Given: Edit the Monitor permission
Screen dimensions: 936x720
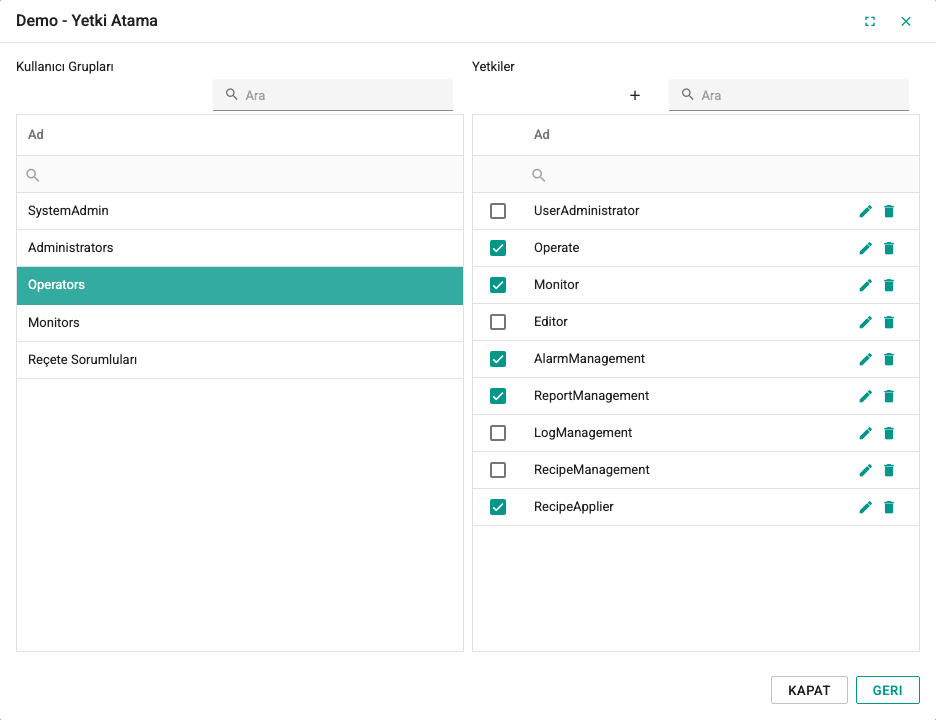Looking at the screenshot, I should 866,285.
